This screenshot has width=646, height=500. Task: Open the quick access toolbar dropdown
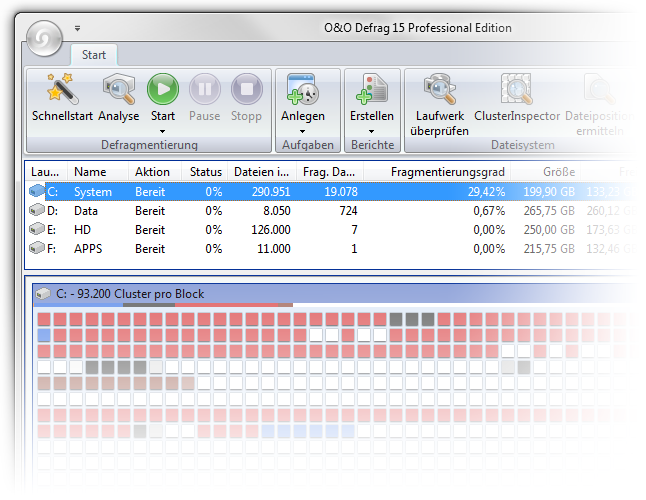[77, 28]
